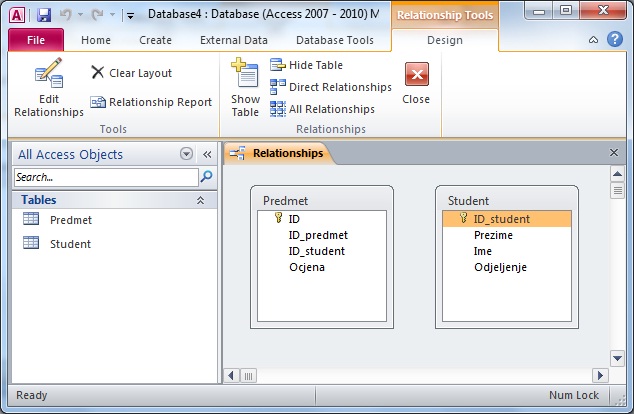
Task: Click the Predmet table title in diagram
Action: (285, 201)
